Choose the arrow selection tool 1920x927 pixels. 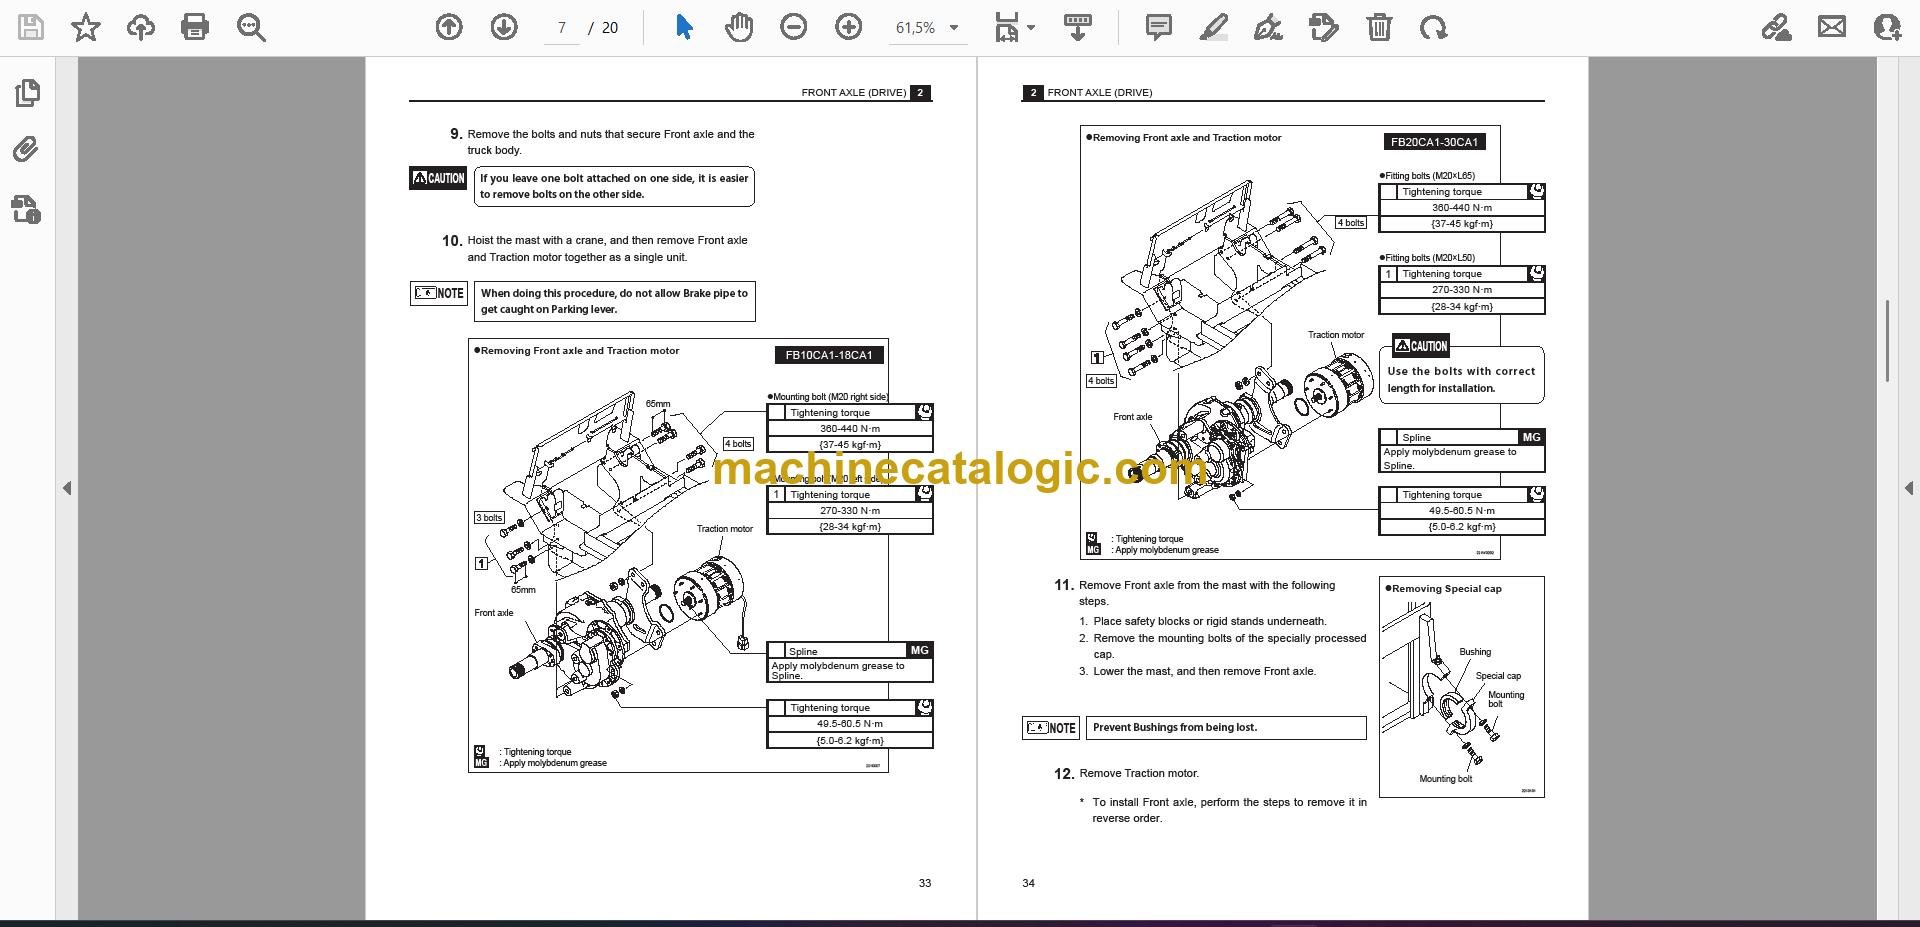click(684, 27)
